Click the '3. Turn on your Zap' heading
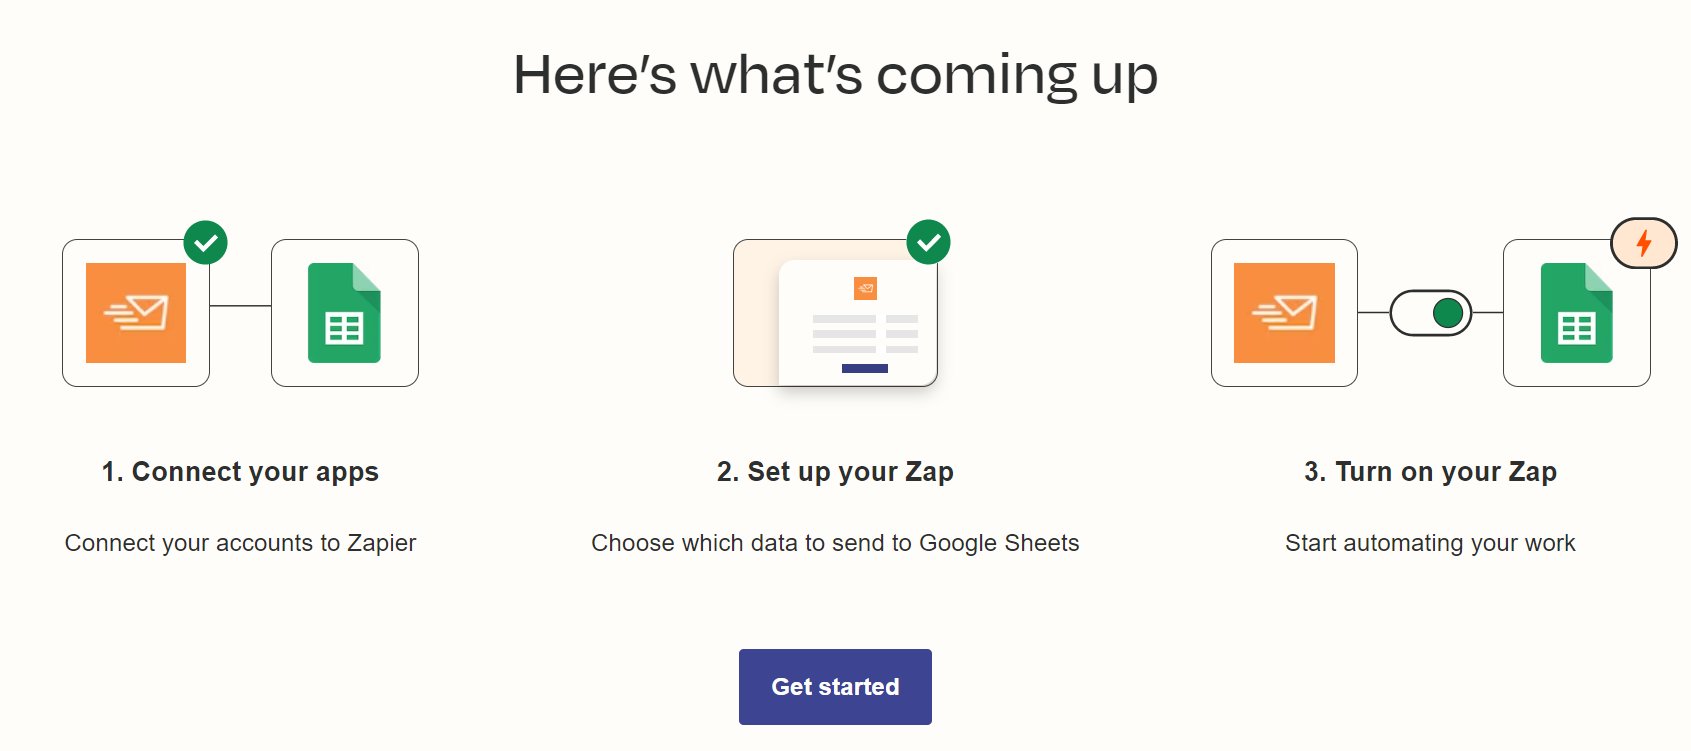 coord(1430,472)
